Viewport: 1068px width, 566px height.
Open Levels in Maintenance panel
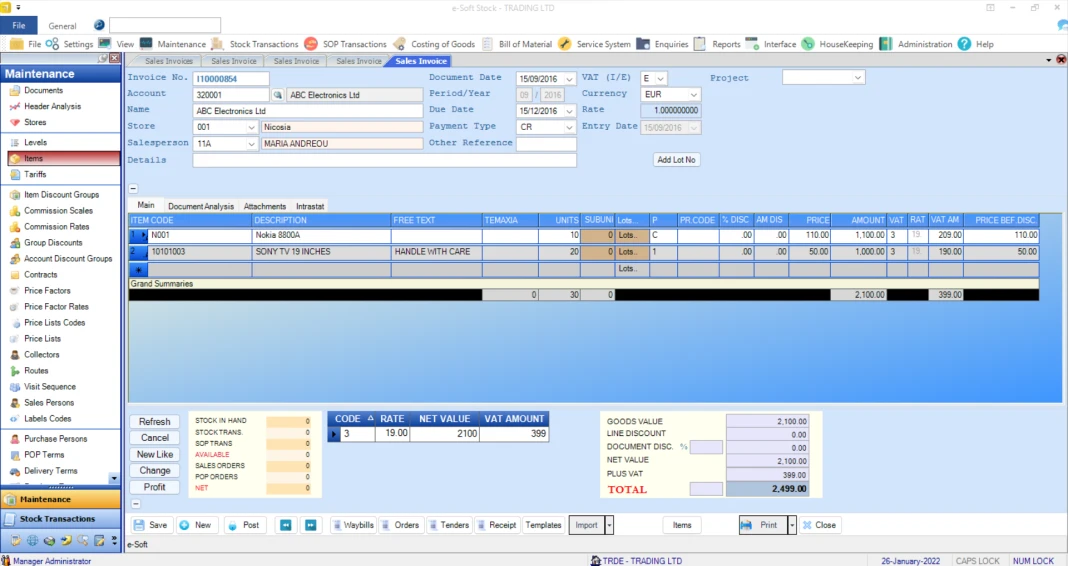click(35, 142)
